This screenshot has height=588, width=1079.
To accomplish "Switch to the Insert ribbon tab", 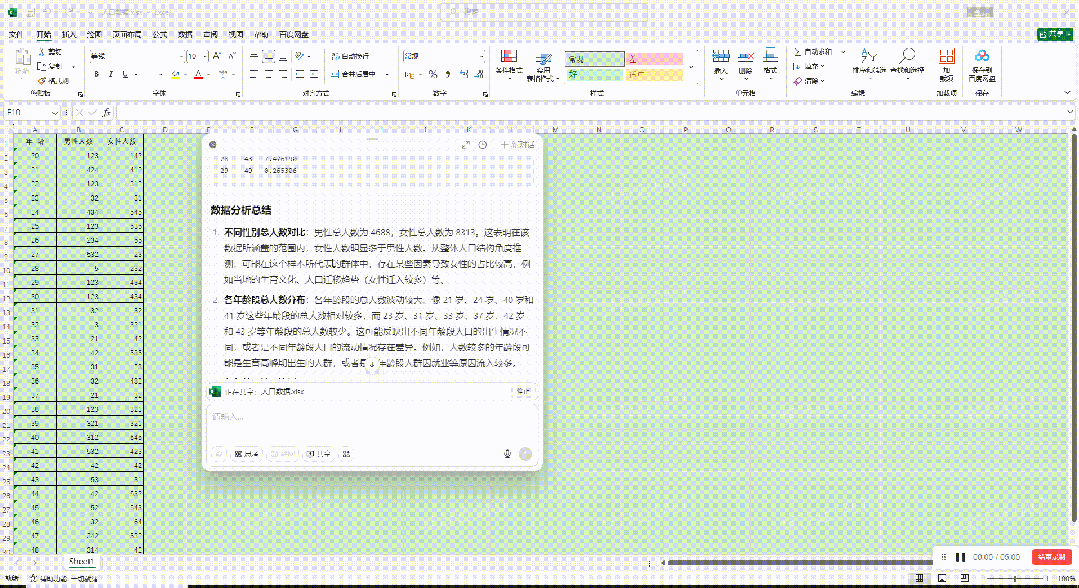I will click(69, 34).
